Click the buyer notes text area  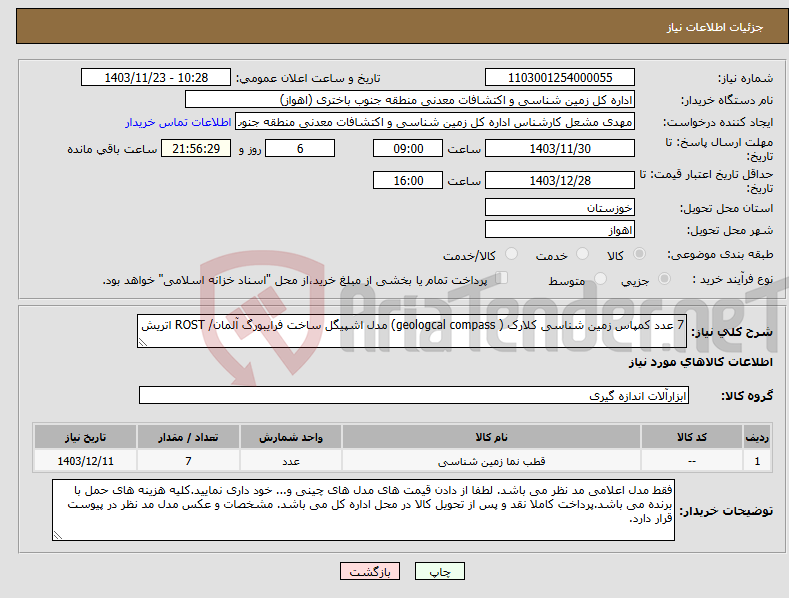point(363,510)
